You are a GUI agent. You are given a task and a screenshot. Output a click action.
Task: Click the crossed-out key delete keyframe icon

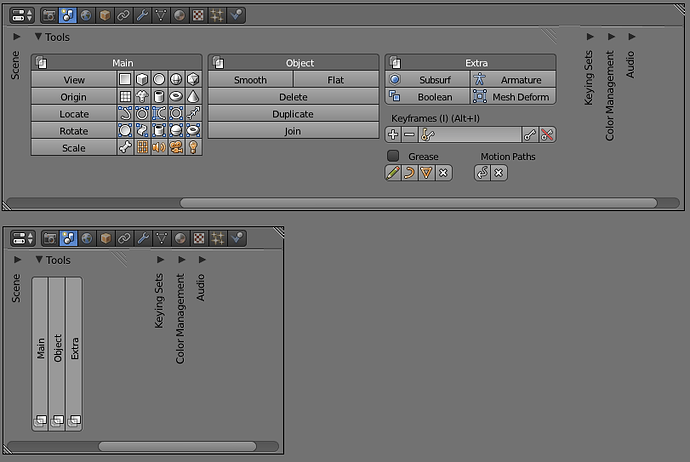[547, 135]
